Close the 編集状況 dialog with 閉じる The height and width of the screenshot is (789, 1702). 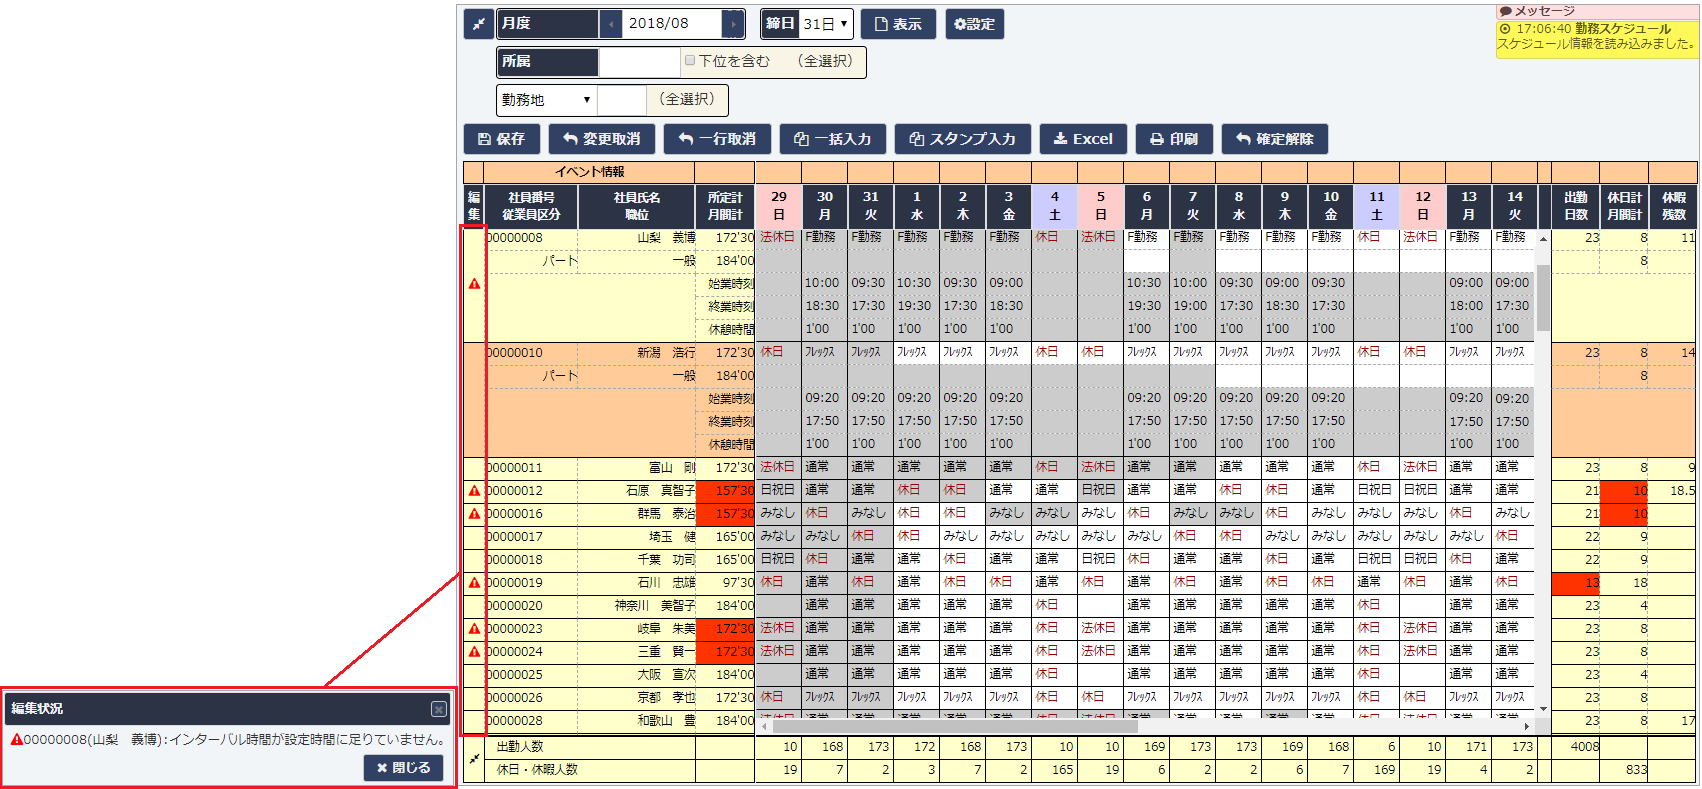403,768
